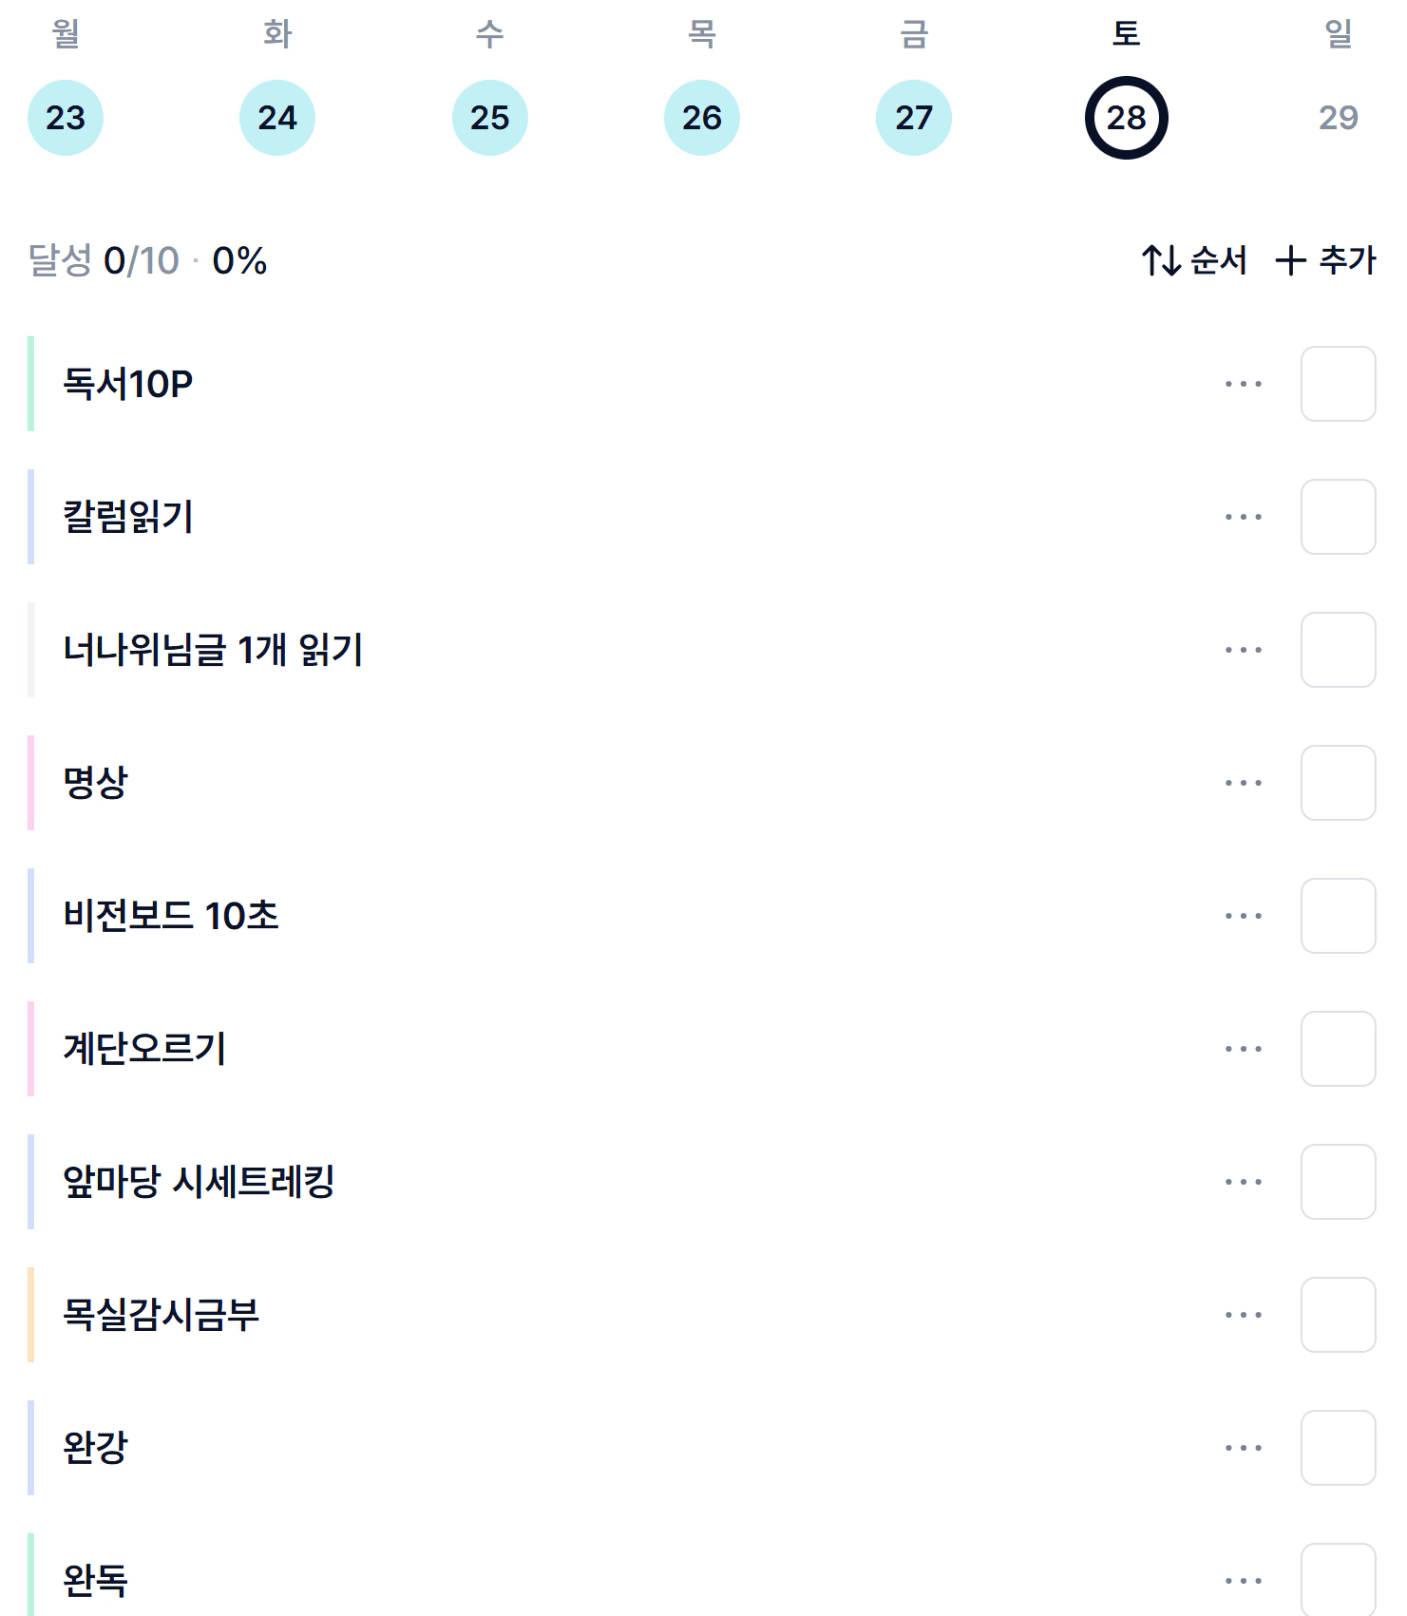Expand the 완독 item options
1407x1616 pixels.
pyautogui.click(x=1243, y=1581)
